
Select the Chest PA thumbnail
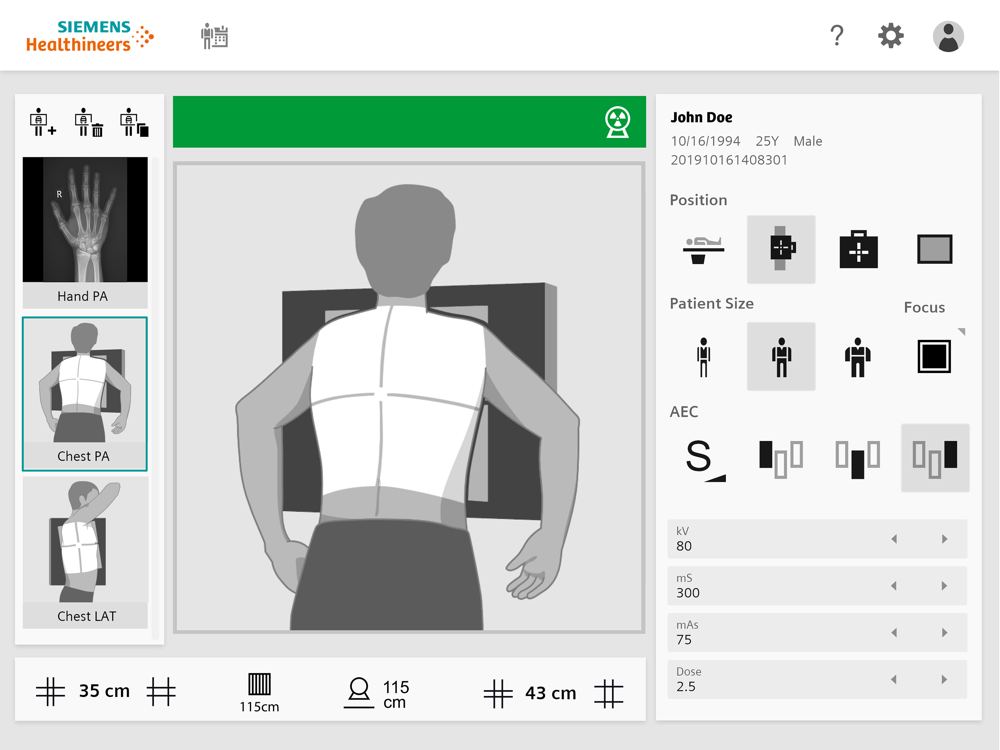(85, 393)
